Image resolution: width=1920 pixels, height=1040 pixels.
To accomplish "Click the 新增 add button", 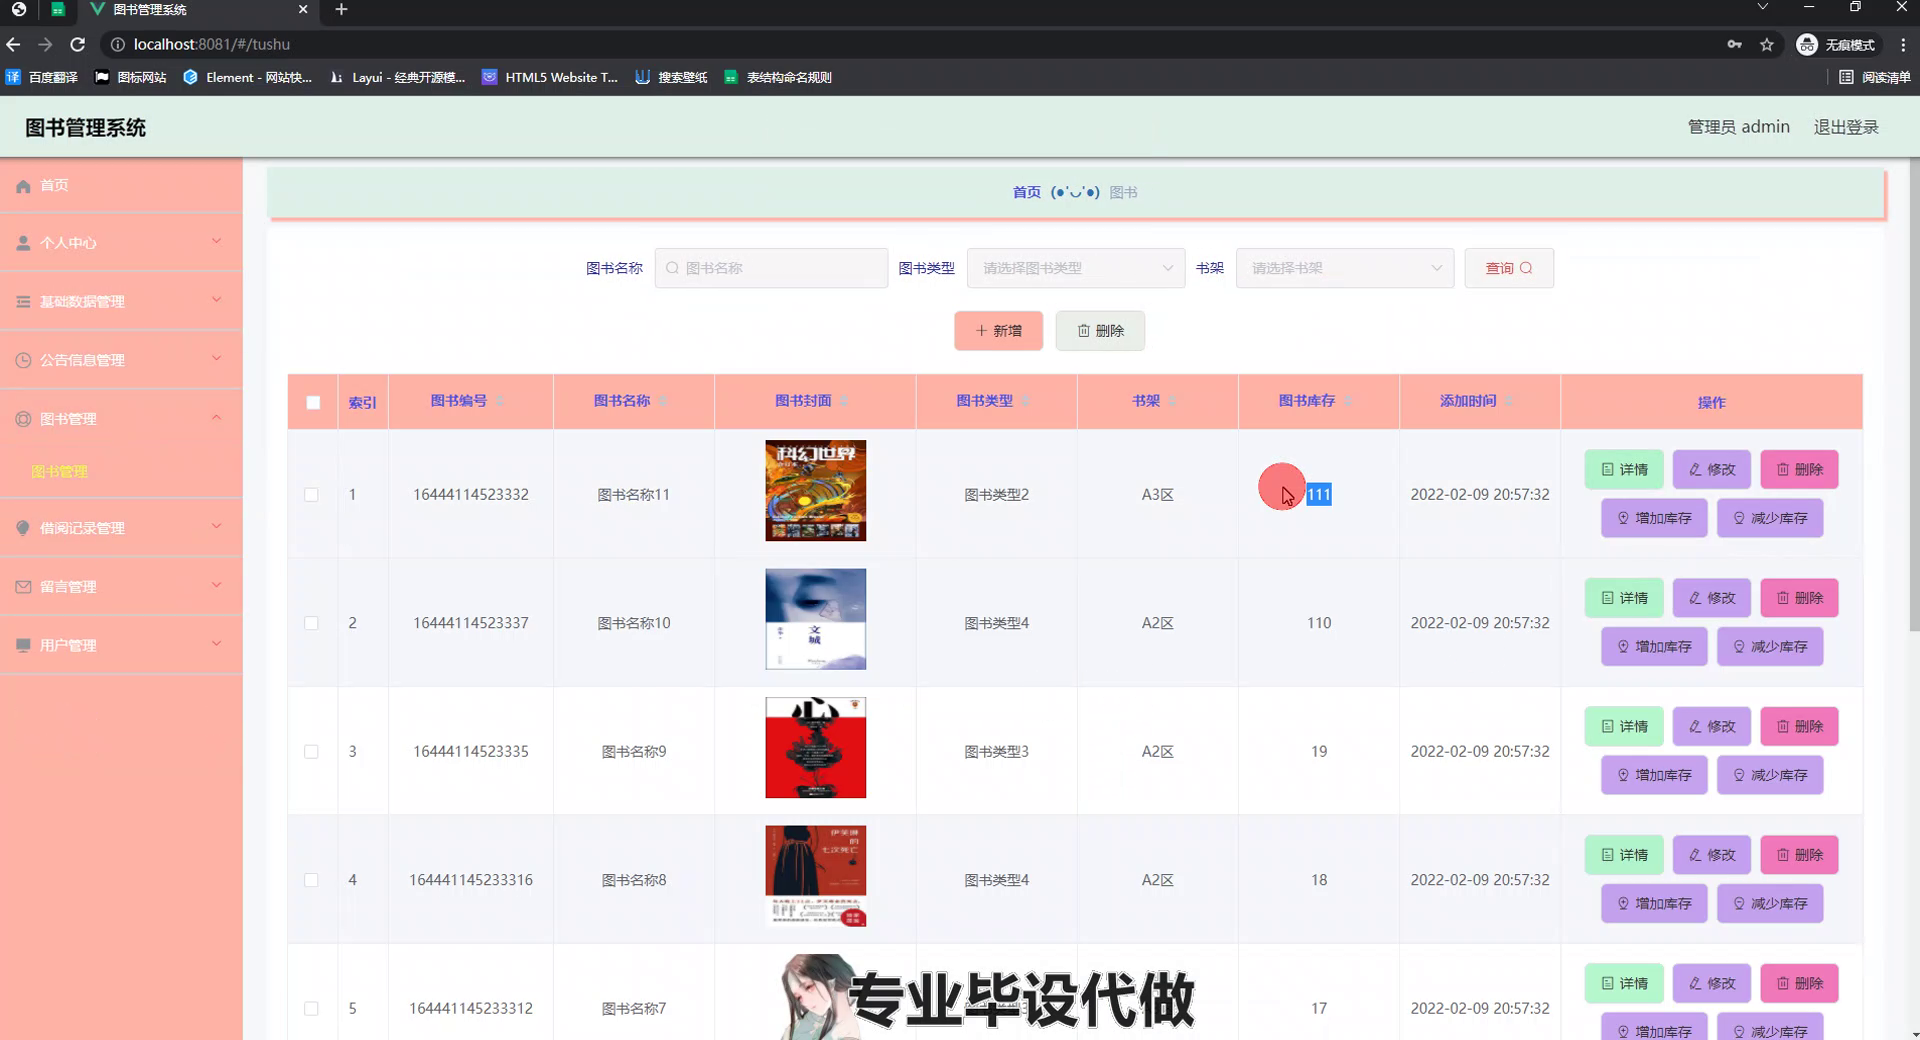I will click(998, 331).
